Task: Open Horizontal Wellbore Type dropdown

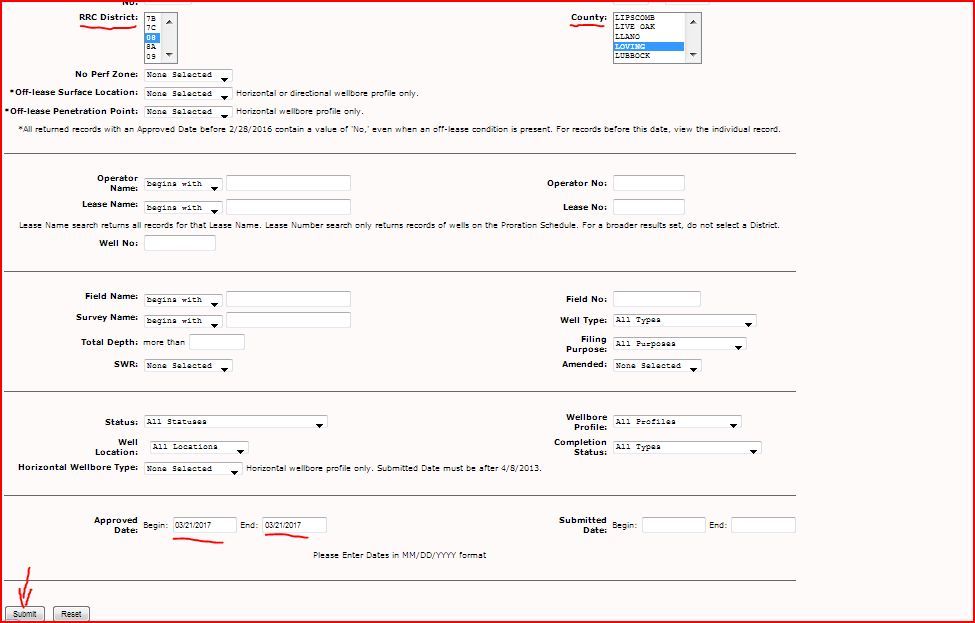Action: click(x=193, y=469)
